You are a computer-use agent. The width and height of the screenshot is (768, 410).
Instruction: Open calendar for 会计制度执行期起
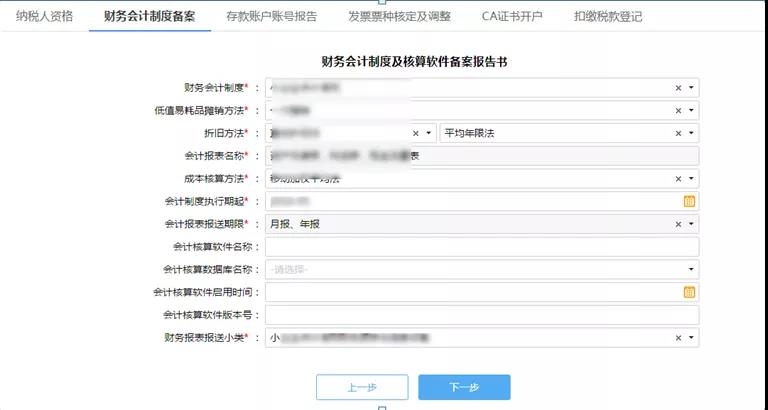point(689,201)
